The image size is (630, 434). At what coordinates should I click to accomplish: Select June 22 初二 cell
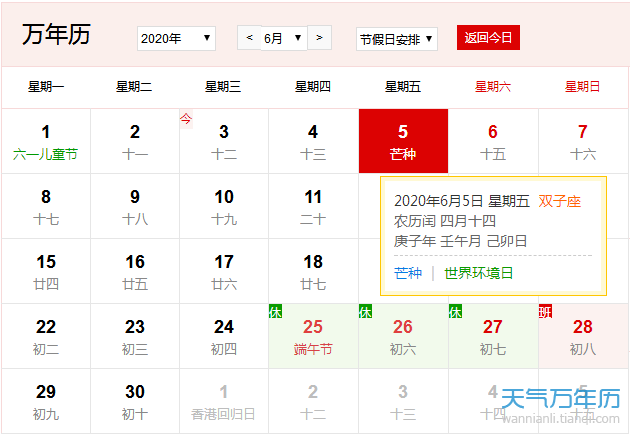[x=46, y=336]
